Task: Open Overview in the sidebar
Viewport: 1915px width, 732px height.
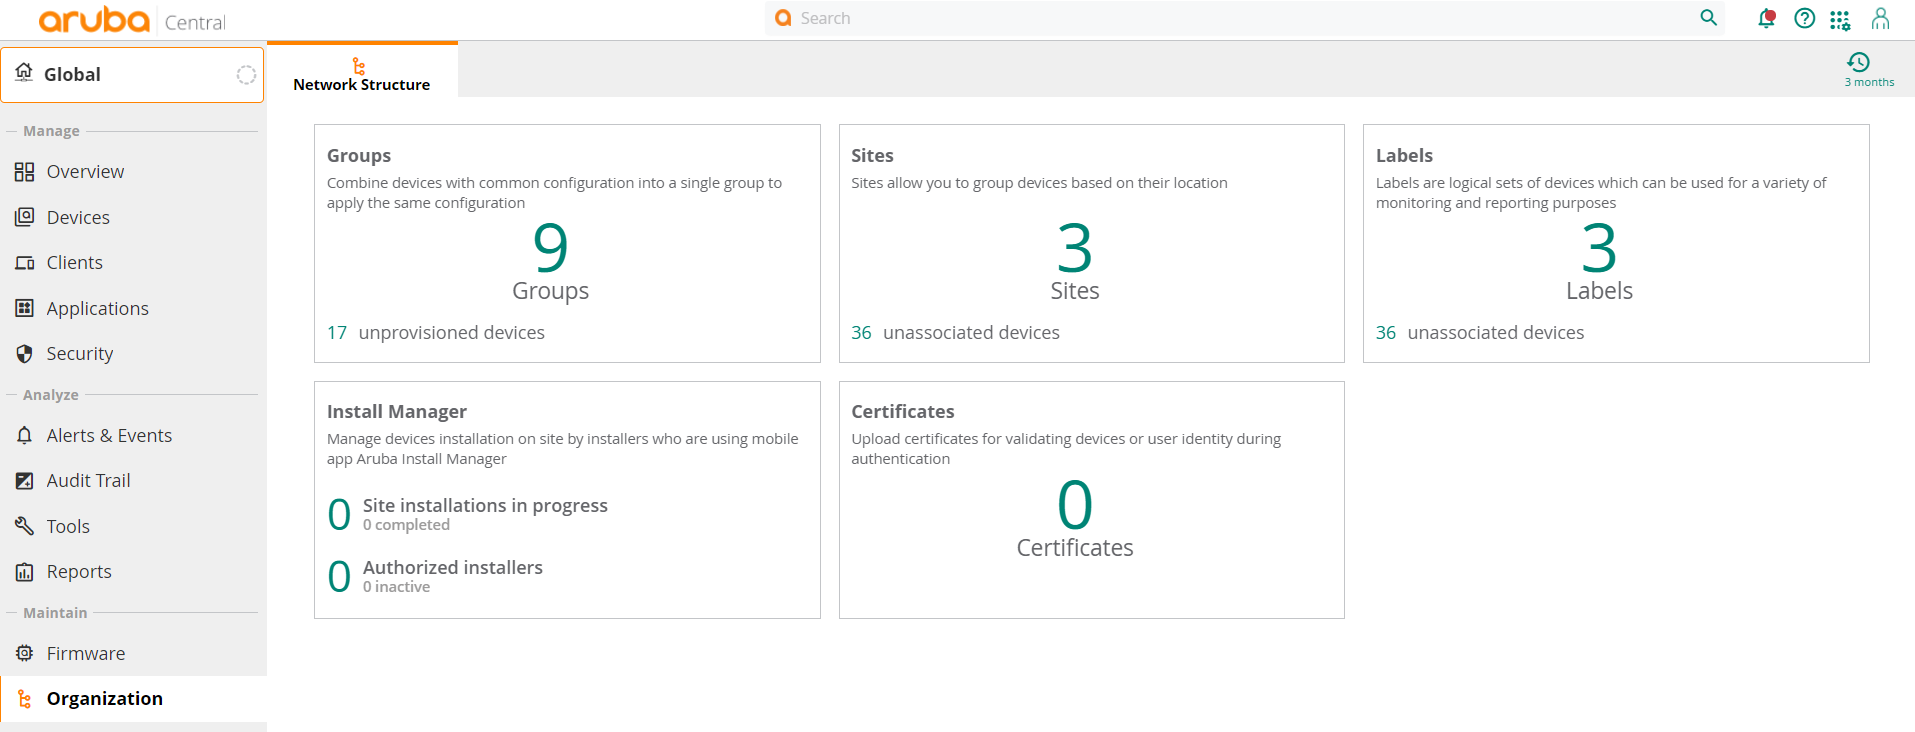Action: [85, 172]
